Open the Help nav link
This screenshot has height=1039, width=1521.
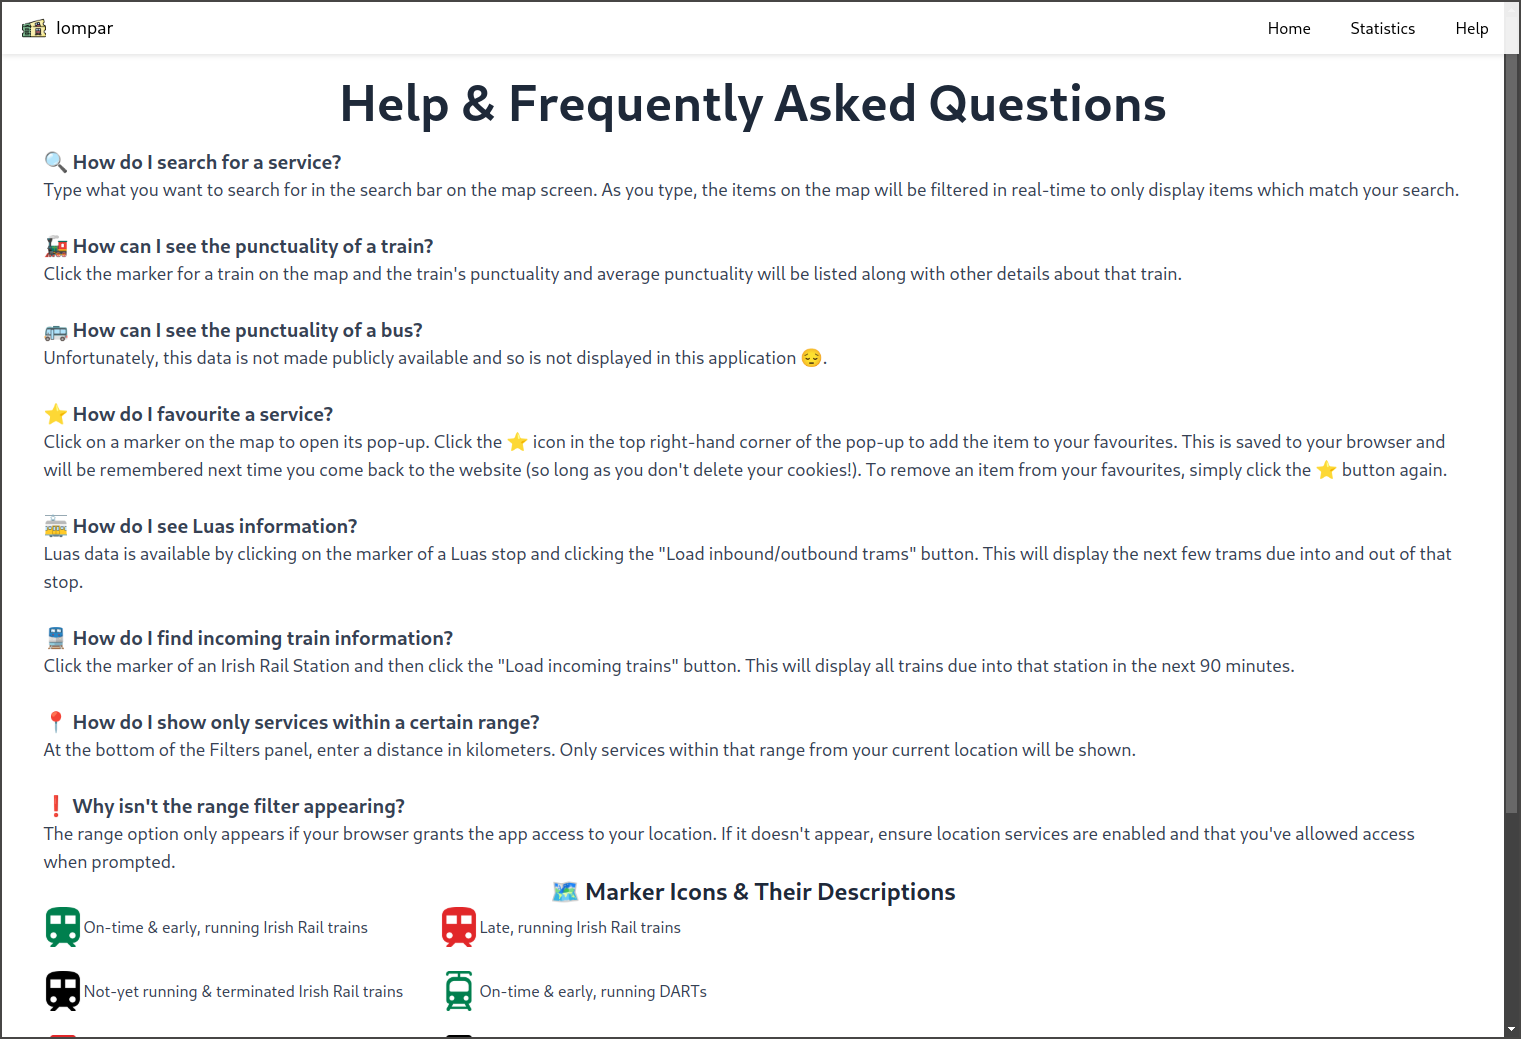[1471, 28]
